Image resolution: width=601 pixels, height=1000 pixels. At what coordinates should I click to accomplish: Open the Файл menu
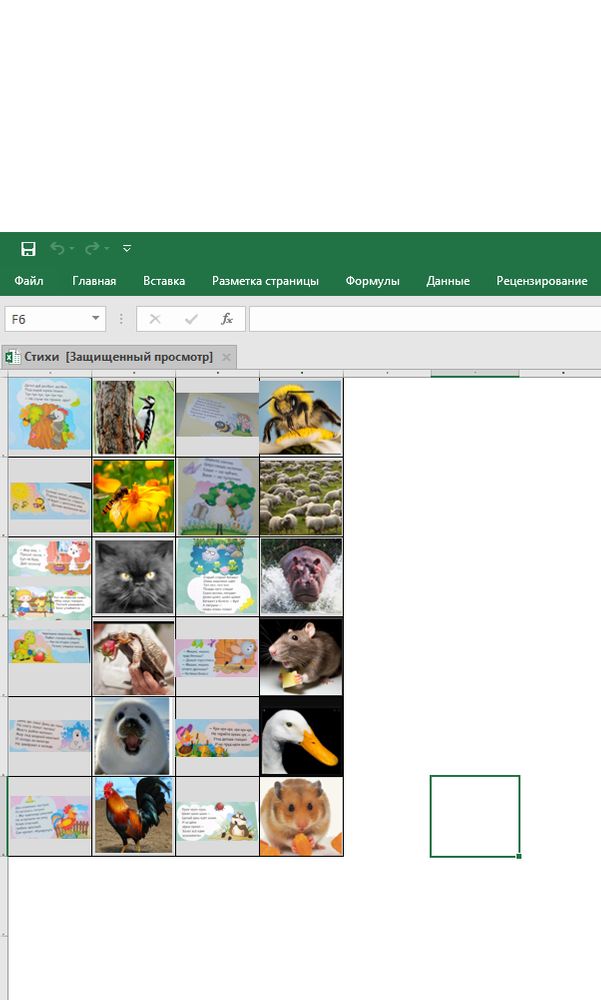point(29,281)
